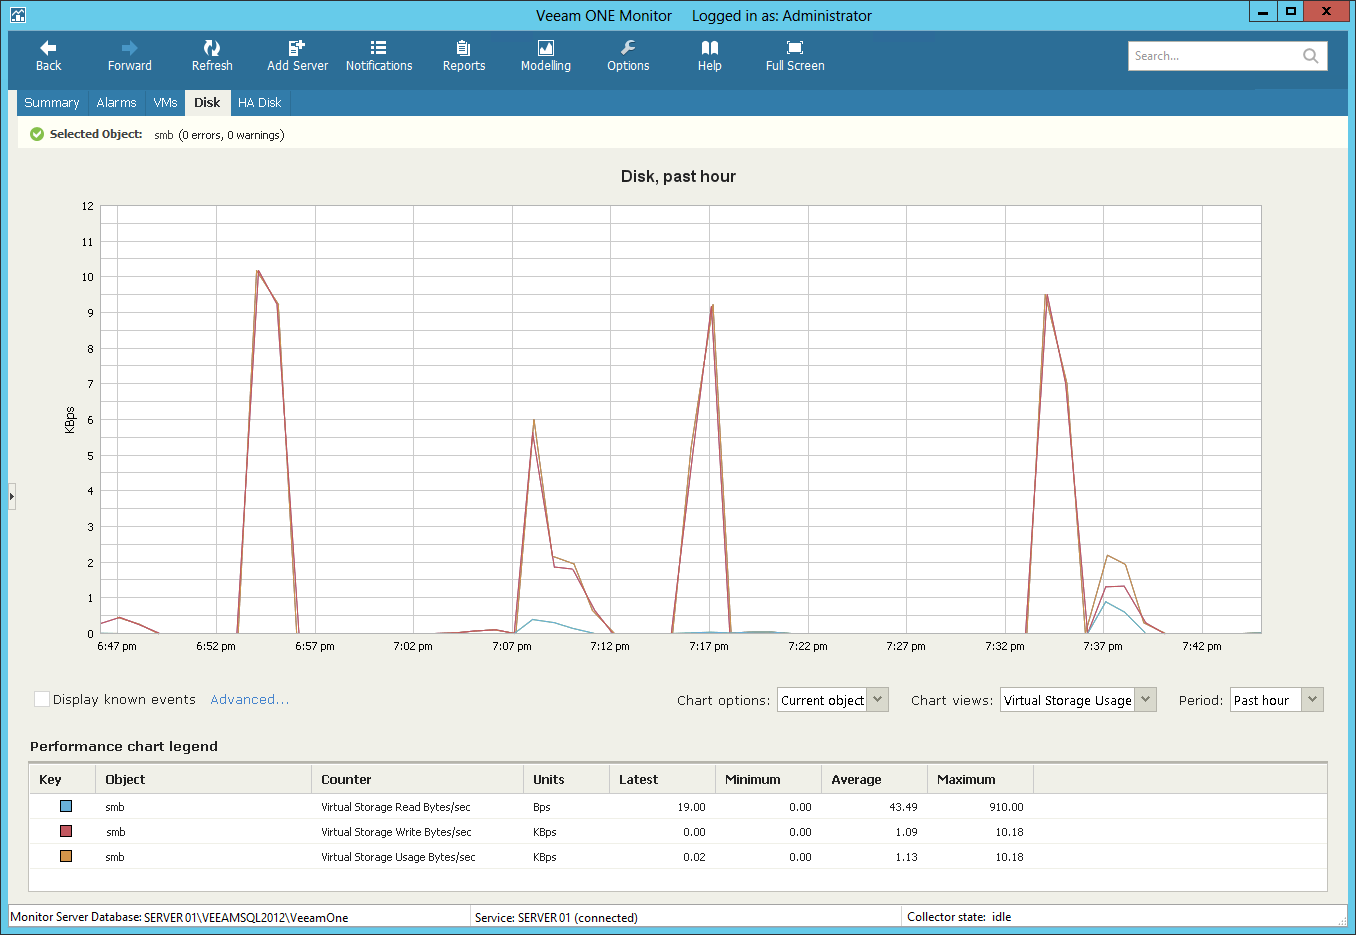Sort by the Key column header
This screenshot has height=935, width=1356.
click(62, 779)
